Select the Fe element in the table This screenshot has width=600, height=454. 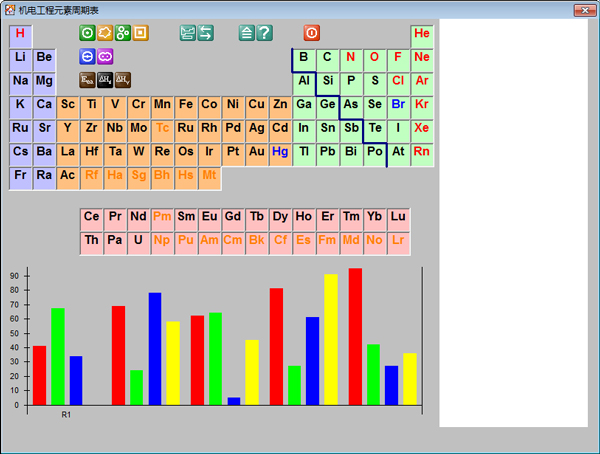[185, 104]
